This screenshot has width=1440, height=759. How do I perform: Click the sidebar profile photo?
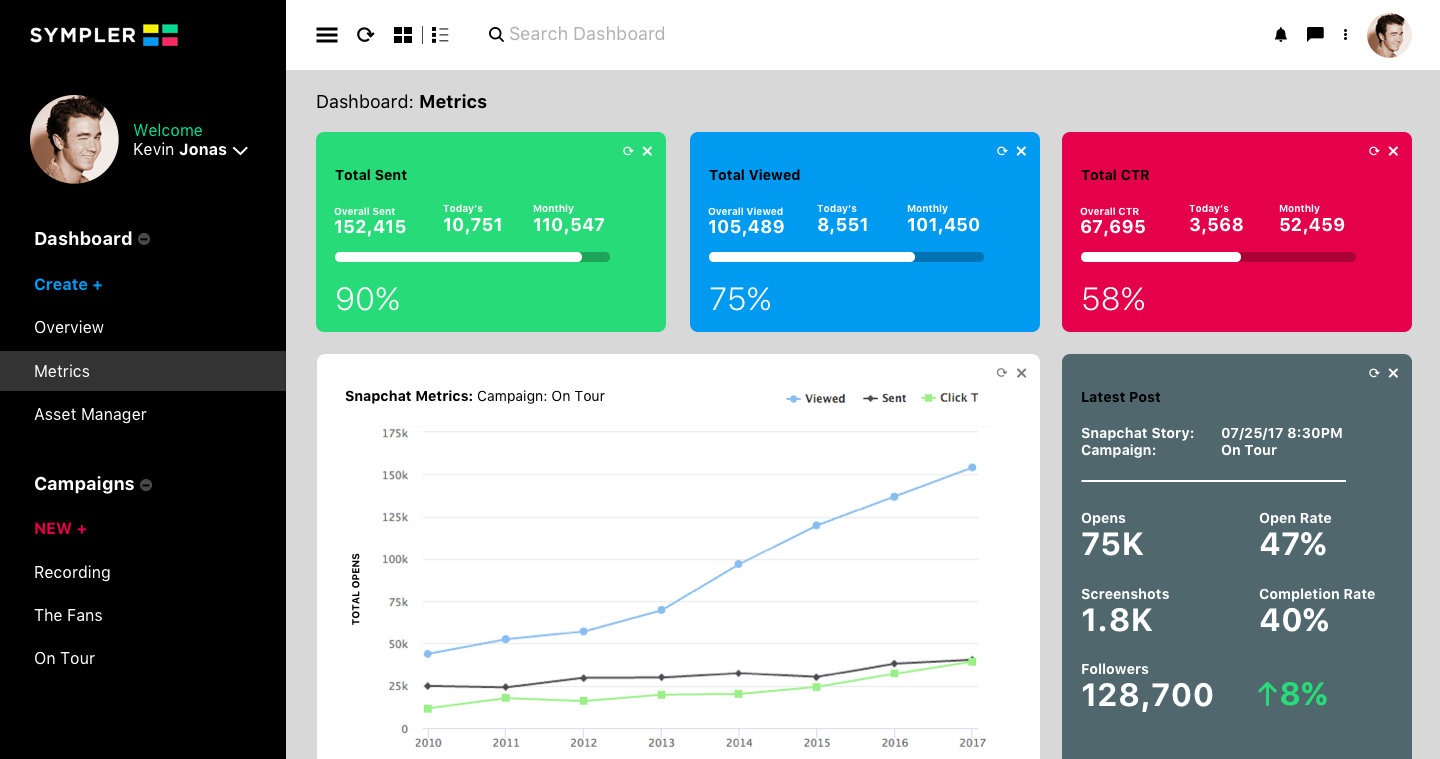click(x=74, y=139)
